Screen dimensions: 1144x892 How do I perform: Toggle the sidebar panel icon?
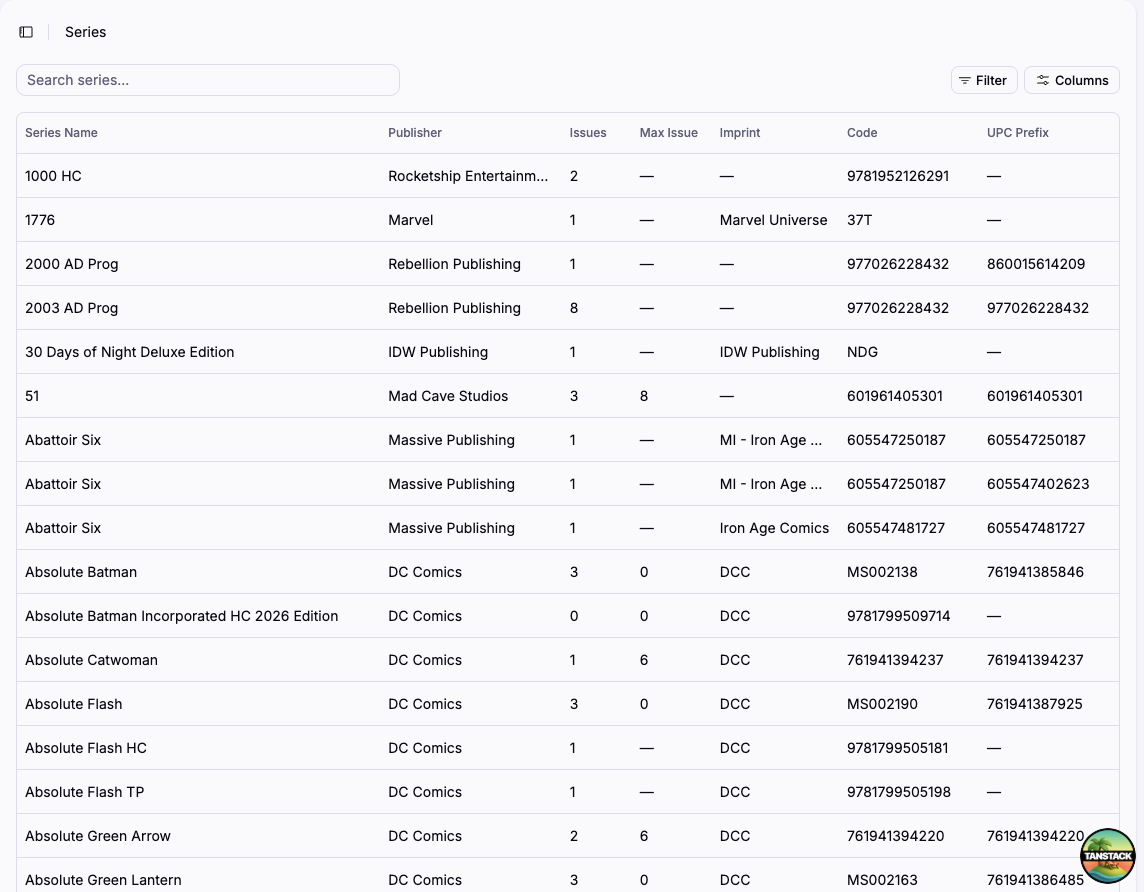[x=26, y=32]
